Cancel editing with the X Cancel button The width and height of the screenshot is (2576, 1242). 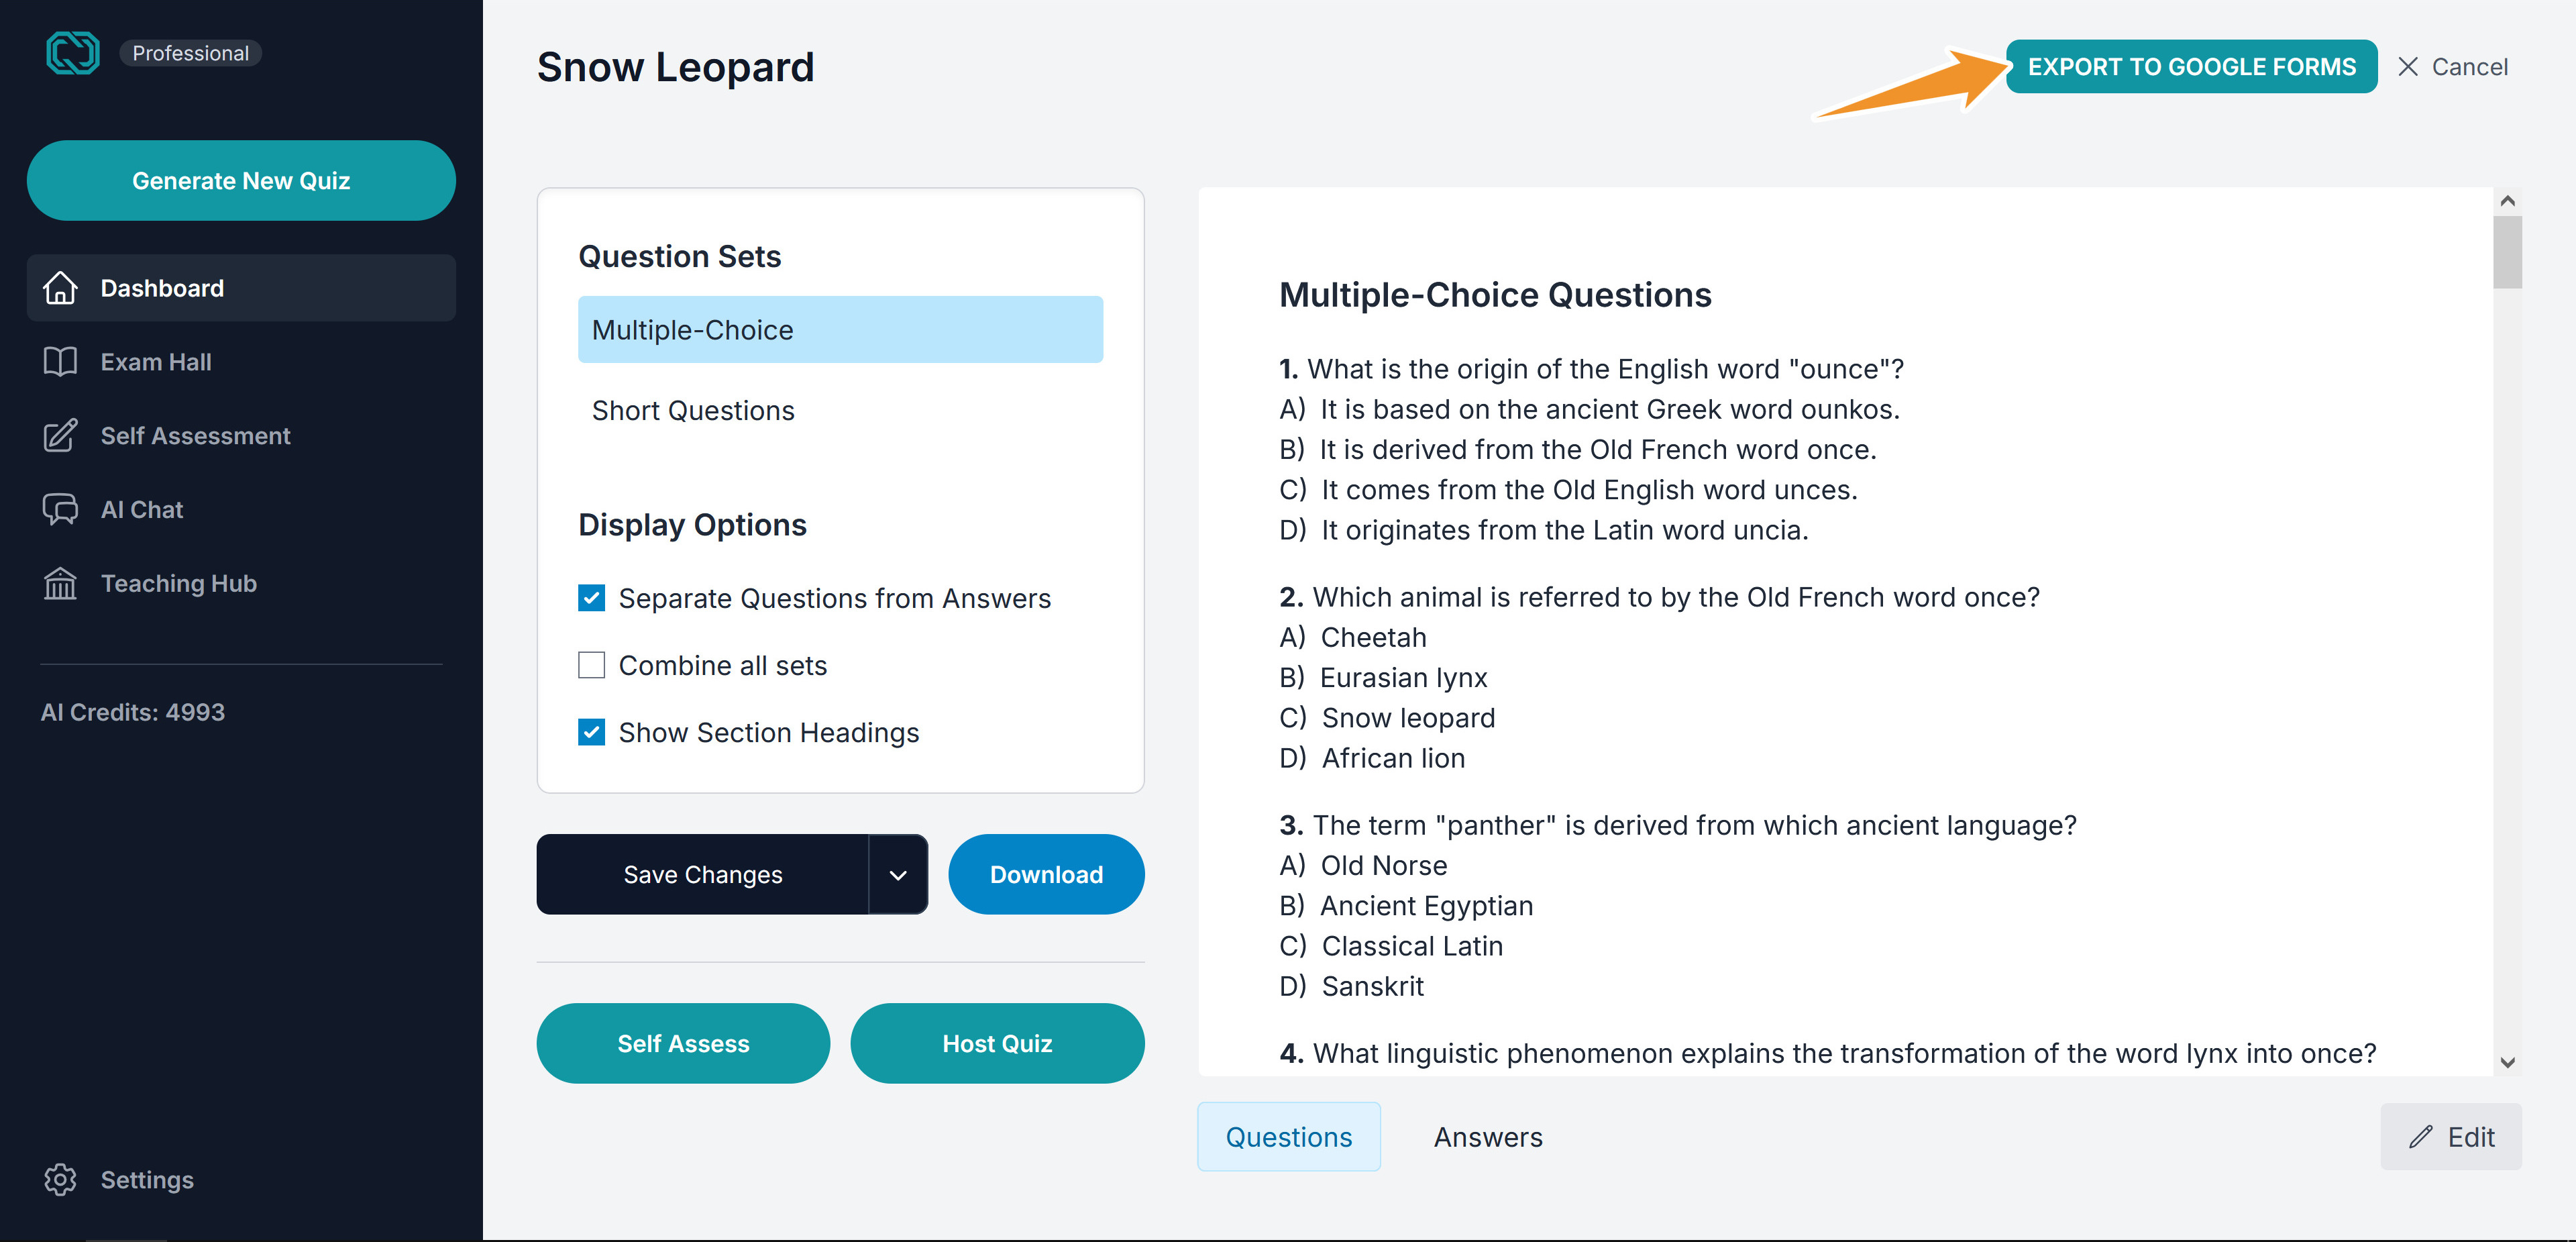[x=2452, y=67]
